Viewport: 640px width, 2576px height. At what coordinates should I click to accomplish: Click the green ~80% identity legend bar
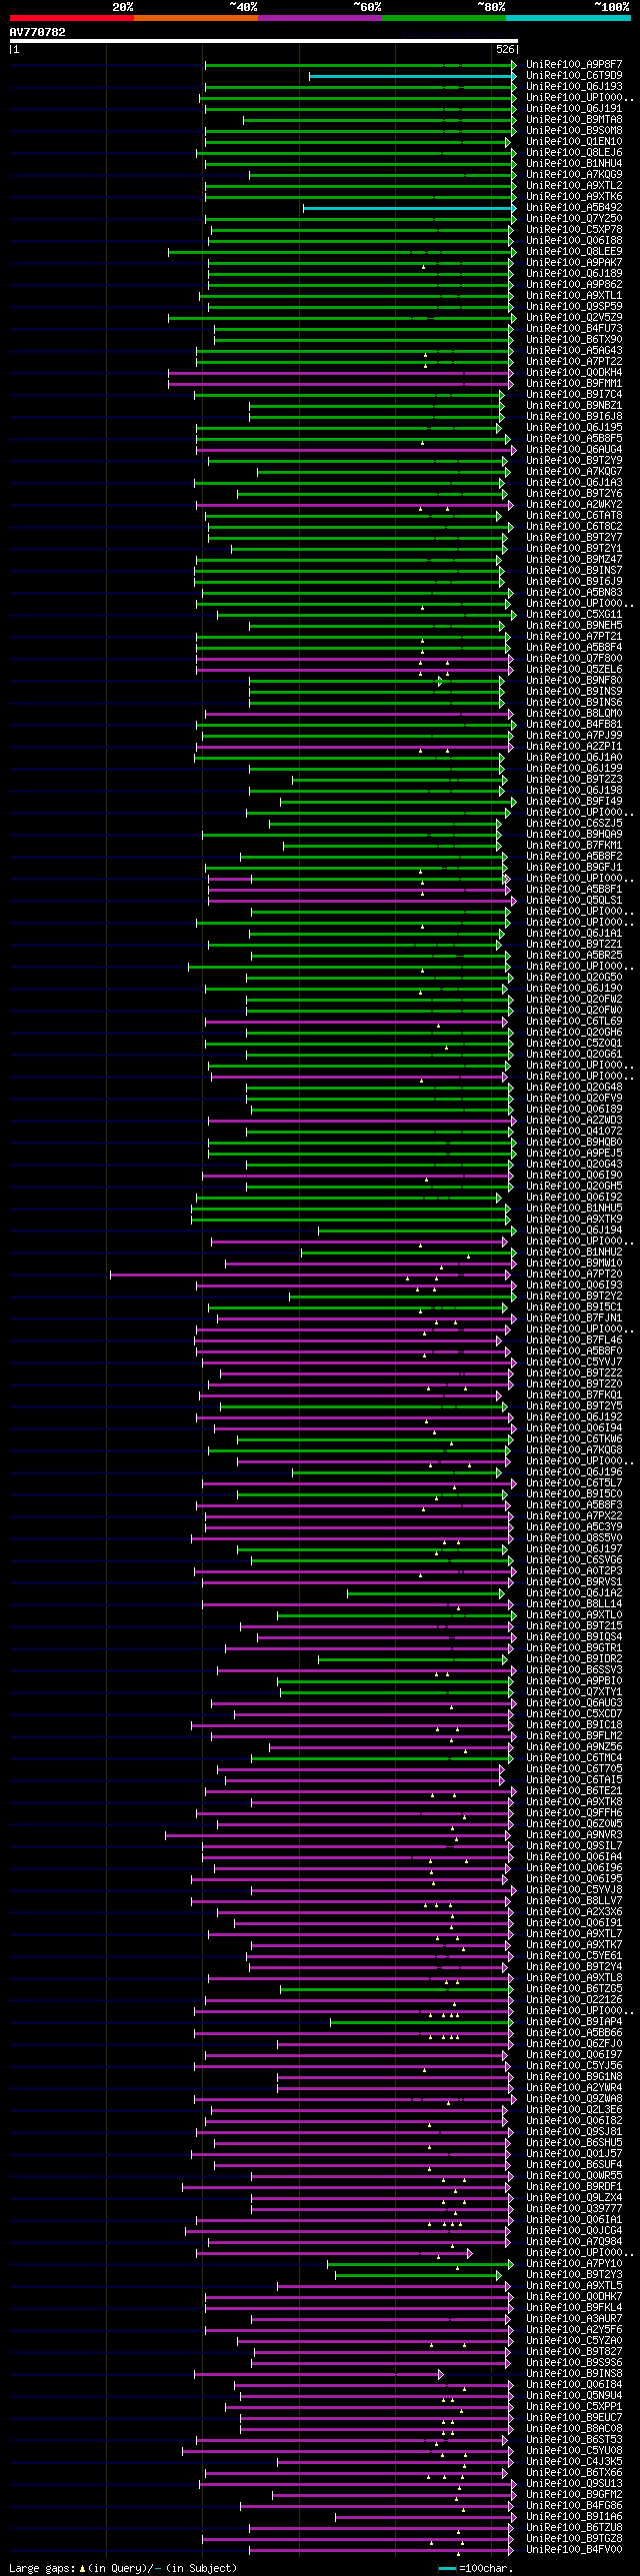pyautogui.click(x=444, y=18)
